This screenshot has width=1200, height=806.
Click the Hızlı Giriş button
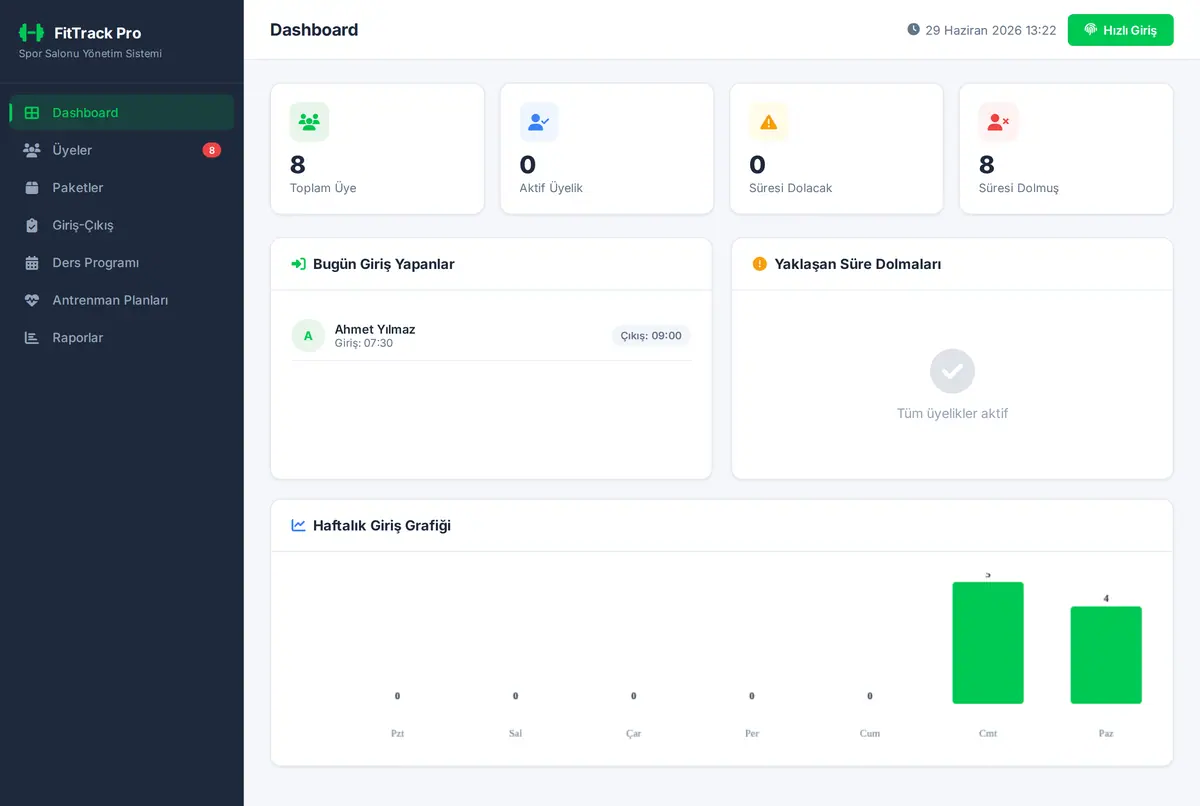coord(1120,30)
